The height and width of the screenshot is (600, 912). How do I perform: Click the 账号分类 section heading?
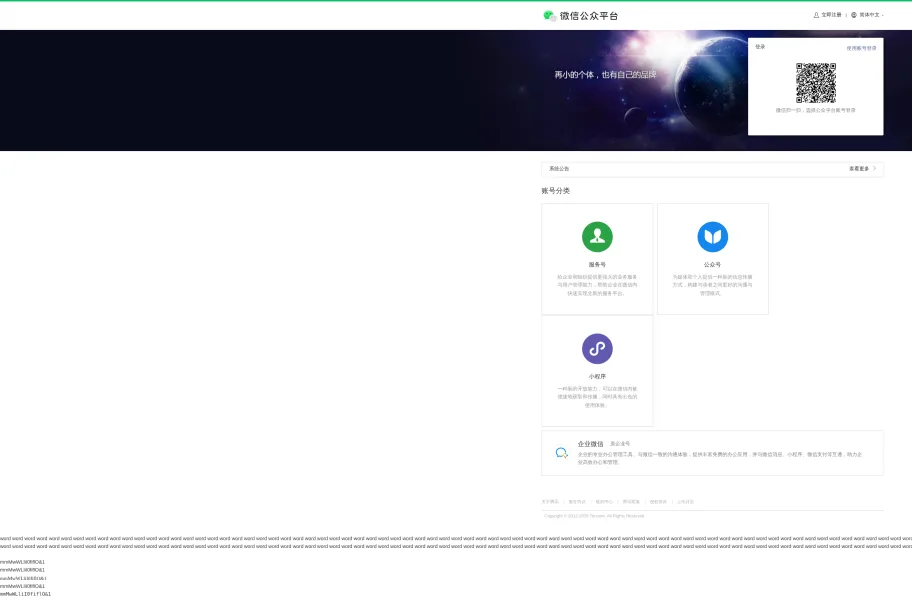[555, 191]
